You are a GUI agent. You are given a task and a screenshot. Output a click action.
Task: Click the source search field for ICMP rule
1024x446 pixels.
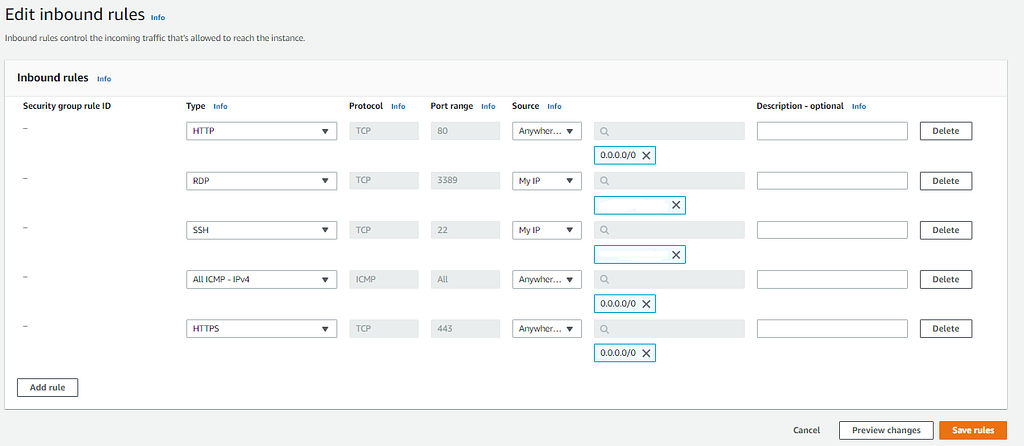point(669,279)
